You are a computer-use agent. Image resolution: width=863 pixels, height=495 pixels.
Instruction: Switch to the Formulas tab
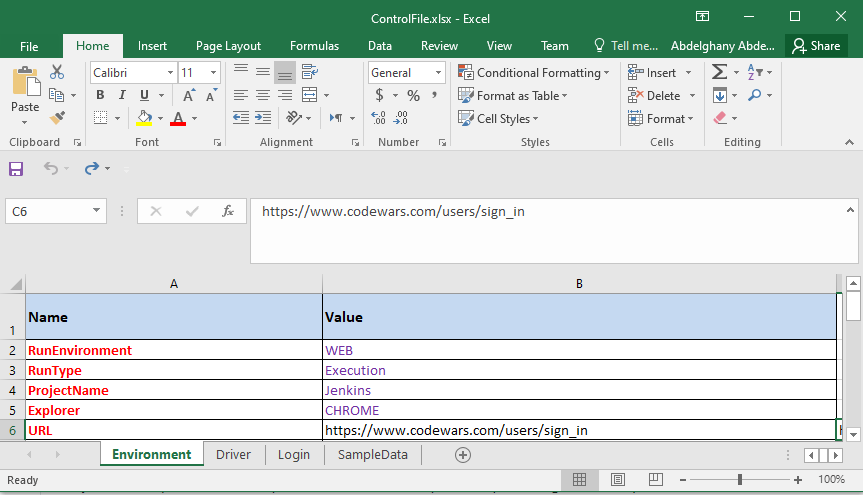coord(314,46)
